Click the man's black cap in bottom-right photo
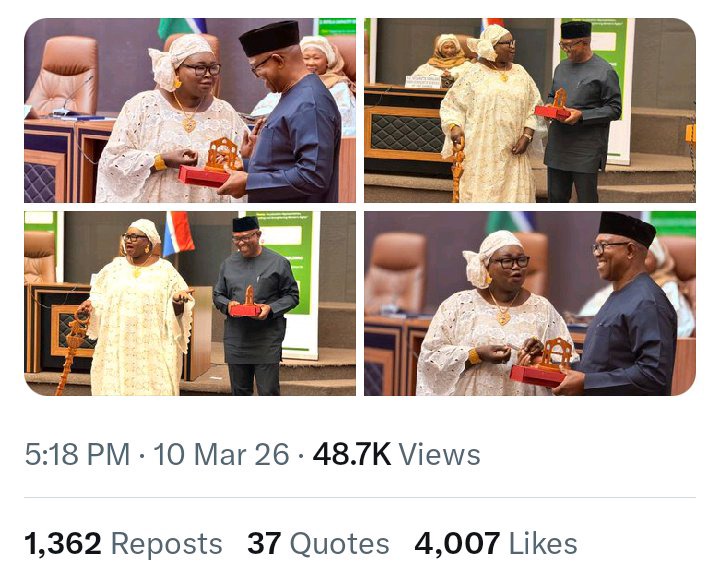The height and width of the screenshot is (584, 720). [x=627, y=227]
